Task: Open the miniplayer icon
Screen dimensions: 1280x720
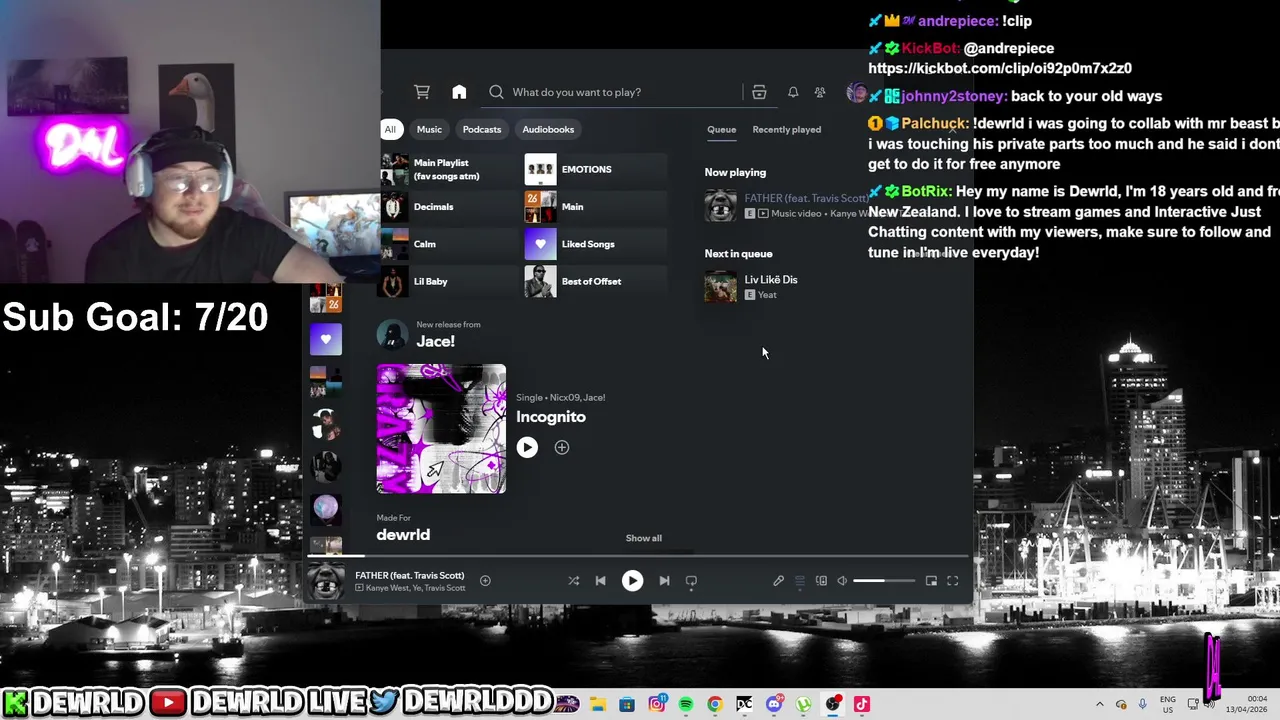Action: pyautogui.click(x=931, y=580)
